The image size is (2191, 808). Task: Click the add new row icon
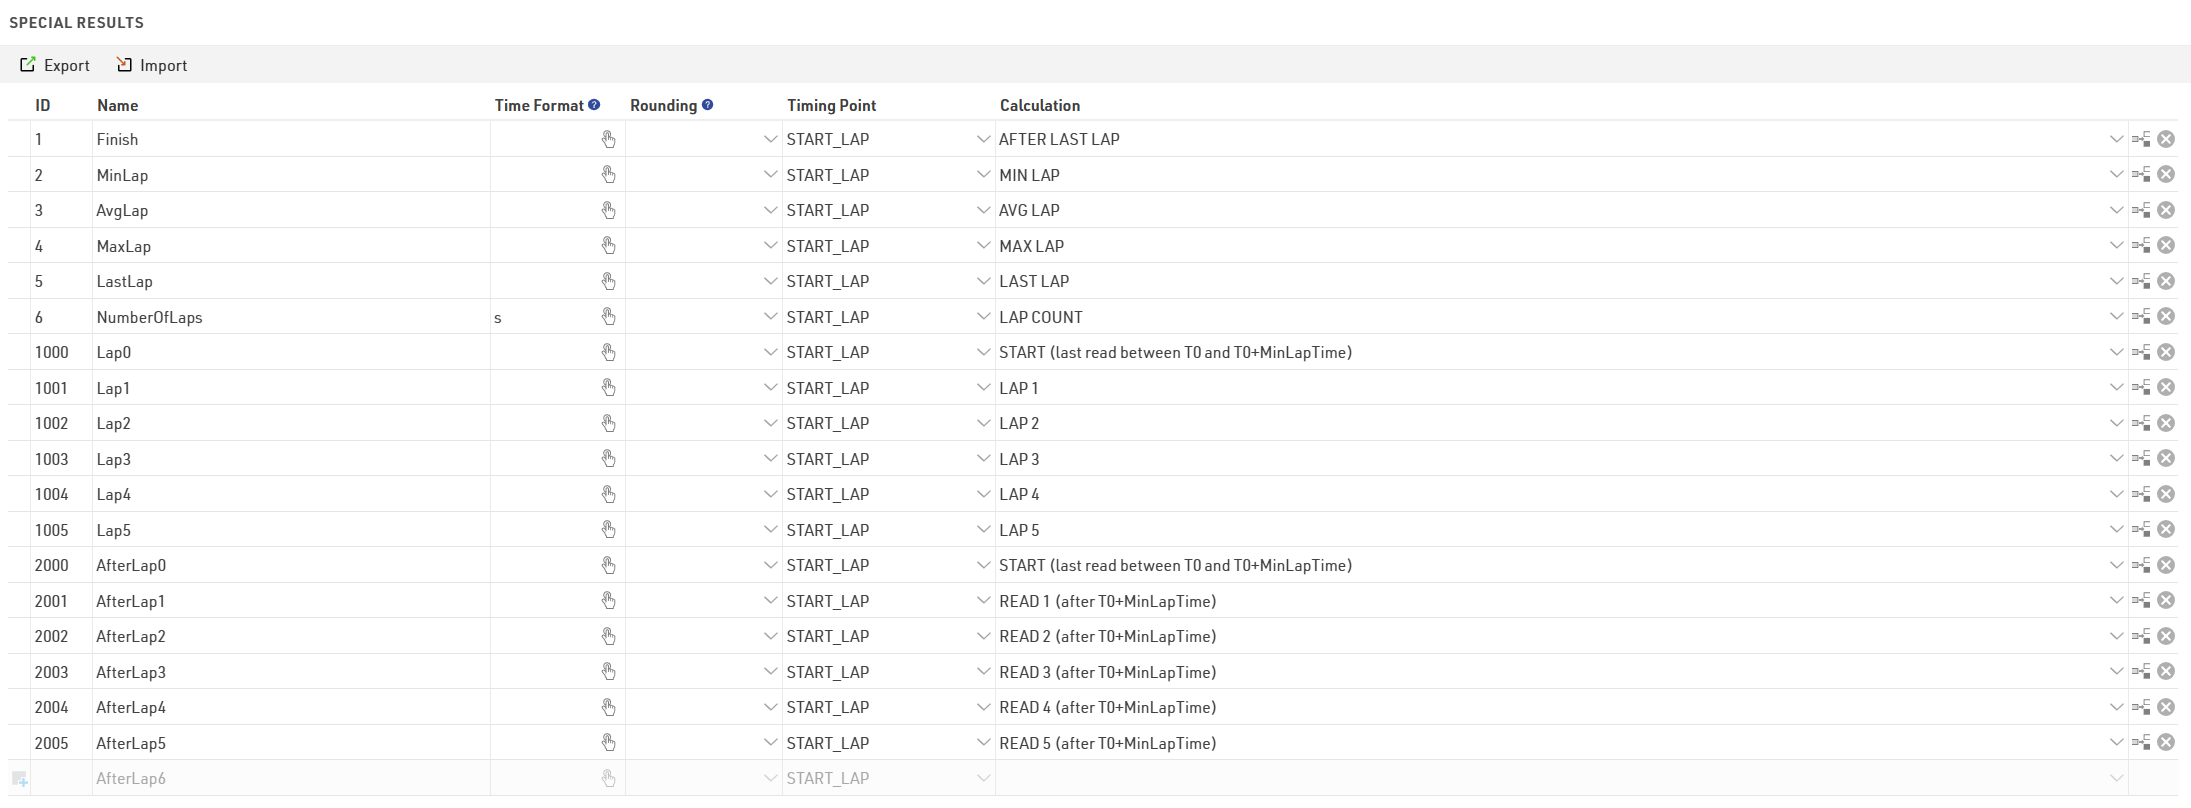19,779
